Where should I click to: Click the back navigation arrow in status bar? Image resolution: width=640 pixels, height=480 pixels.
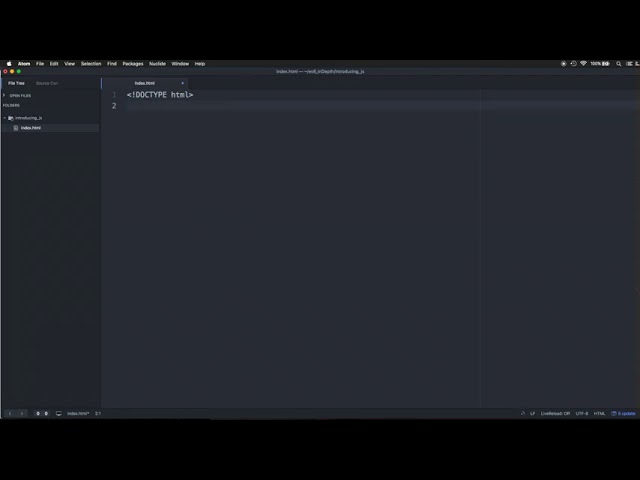click(10, 413)
